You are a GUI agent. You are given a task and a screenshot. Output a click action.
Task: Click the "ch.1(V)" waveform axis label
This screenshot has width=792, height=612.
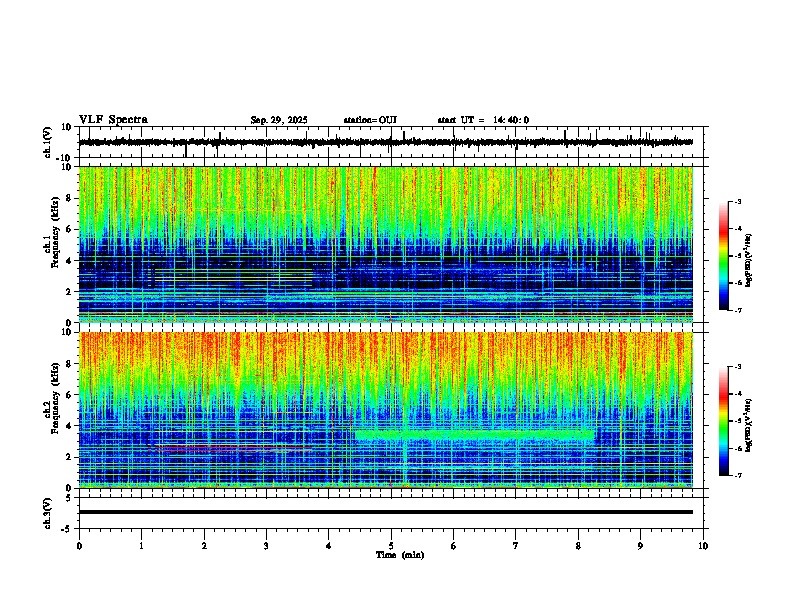tap(48, 142)
